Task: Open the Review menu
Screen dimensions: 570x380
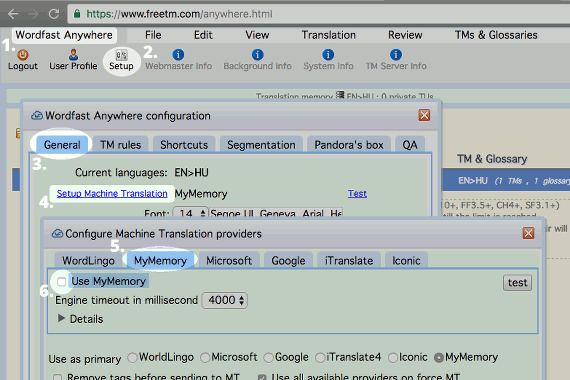Action: [x=405, y=35]
